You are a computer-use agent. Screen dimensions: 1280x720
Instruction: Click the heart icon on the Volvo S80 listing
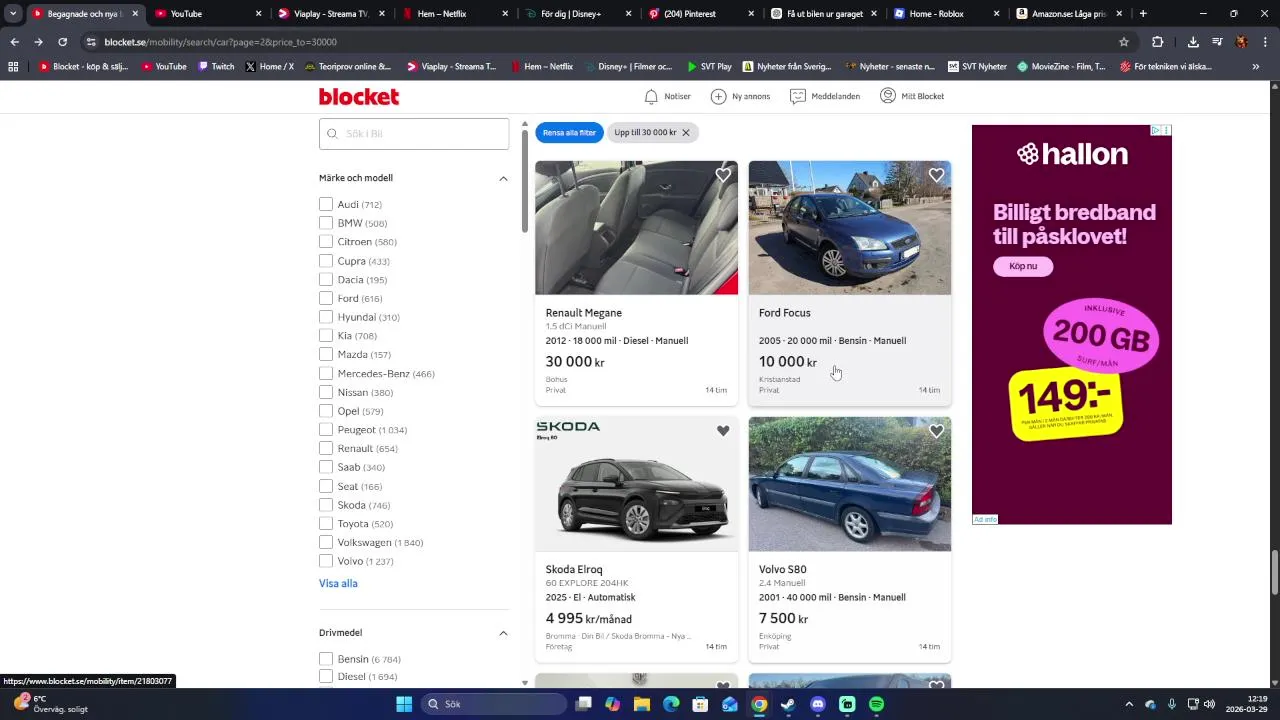click(x=936, y=431)
